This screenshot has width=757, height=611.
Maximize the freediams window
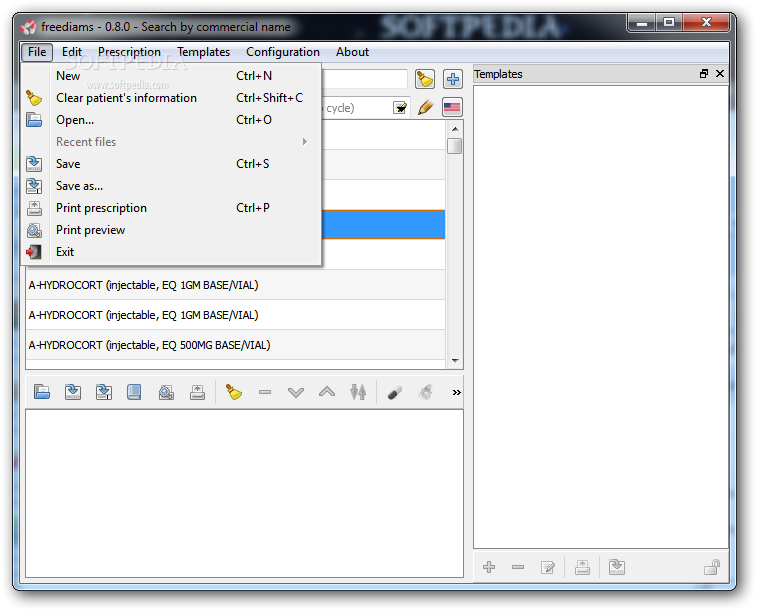coord(669,22)
